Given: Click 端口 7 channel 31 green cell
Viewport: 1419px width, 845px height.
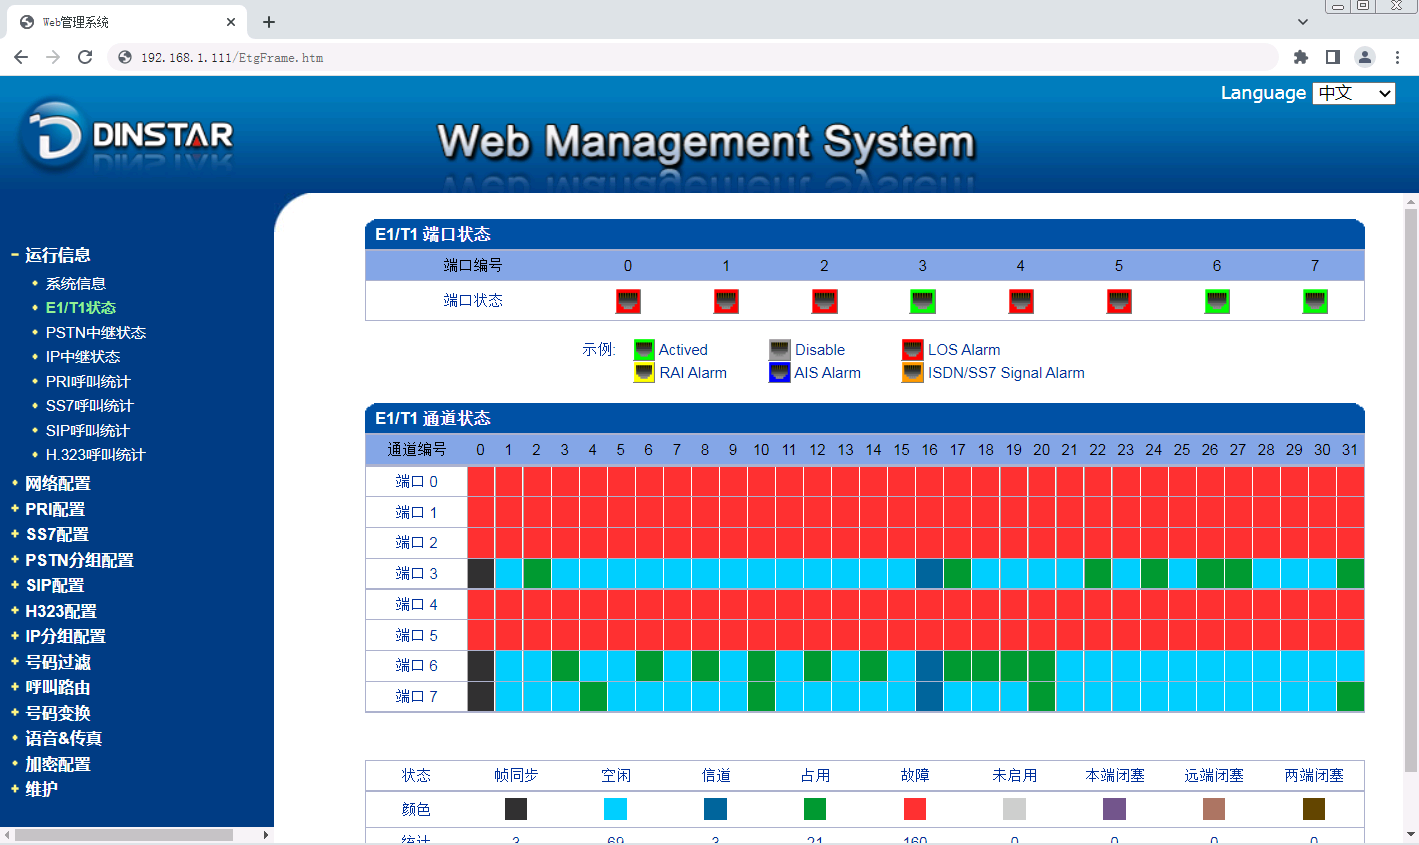Looking at the screenshot, I should pyautogui.click(x=1351, y=697).
